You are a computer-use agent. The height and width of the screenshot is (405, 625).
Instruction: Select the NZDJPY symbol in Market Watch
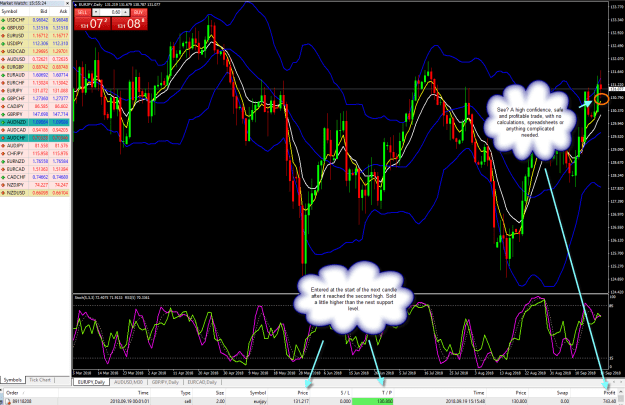coord(15,185)
